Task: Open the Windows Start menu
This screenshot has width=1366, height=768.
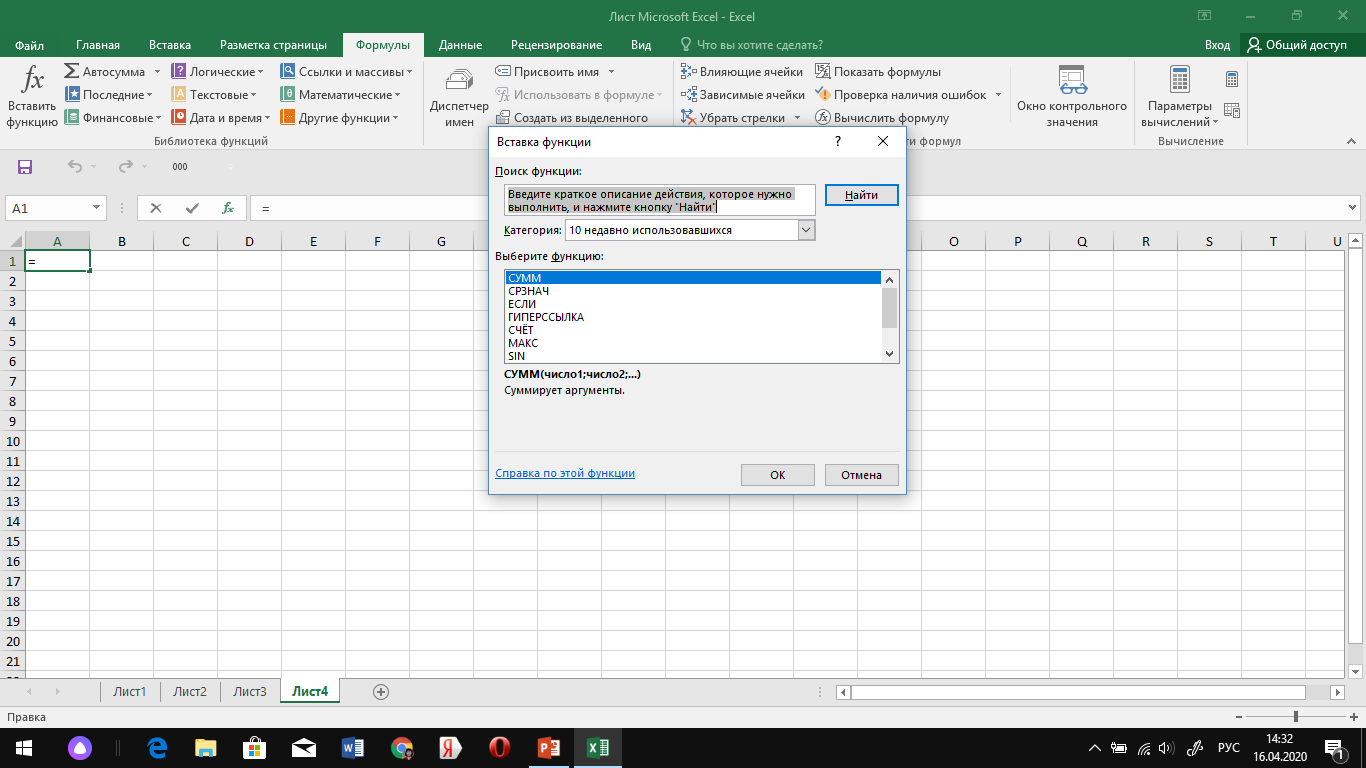Action: tap(23, 747)
